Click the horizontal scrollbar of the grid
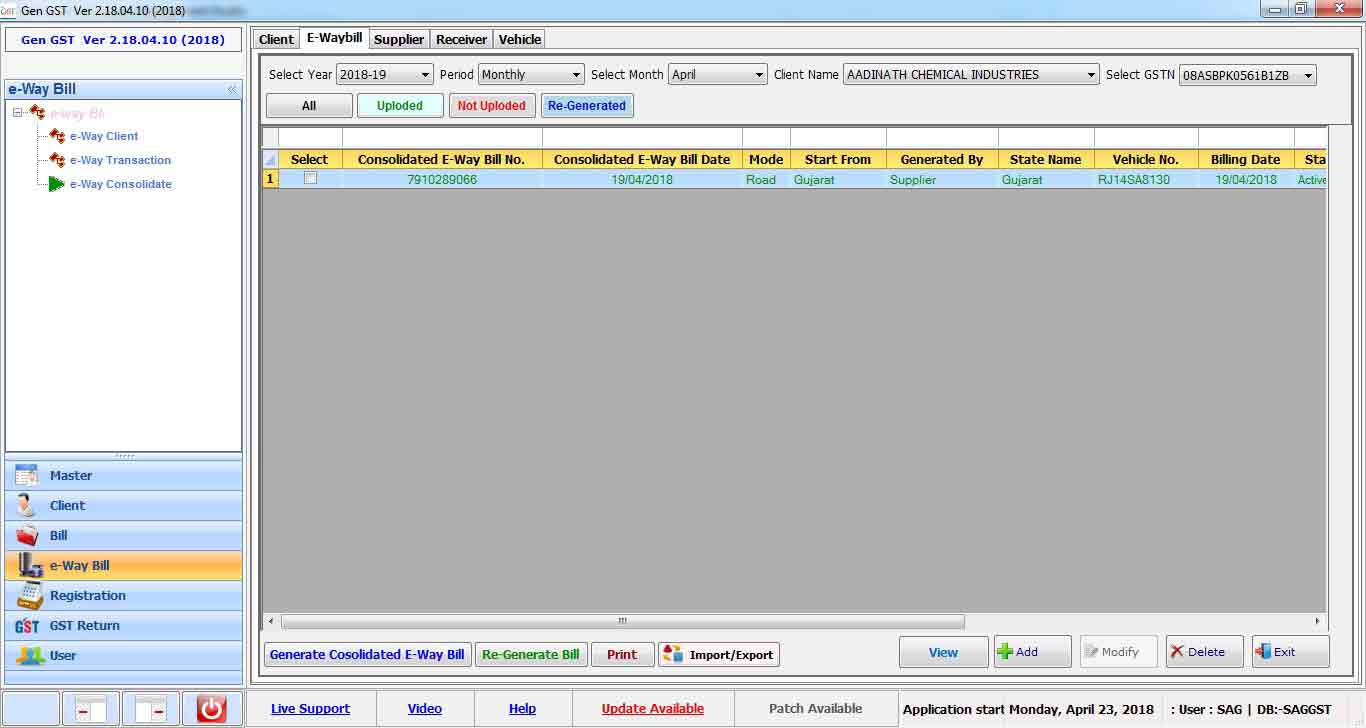 tap(622, 622)
